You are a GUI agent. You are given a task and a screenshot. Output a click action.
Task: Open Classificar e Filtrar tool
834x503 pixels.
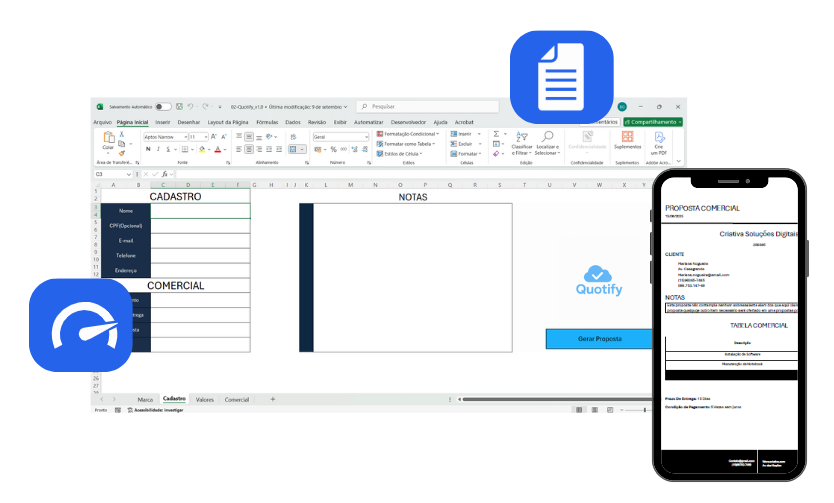click(522, 141)
